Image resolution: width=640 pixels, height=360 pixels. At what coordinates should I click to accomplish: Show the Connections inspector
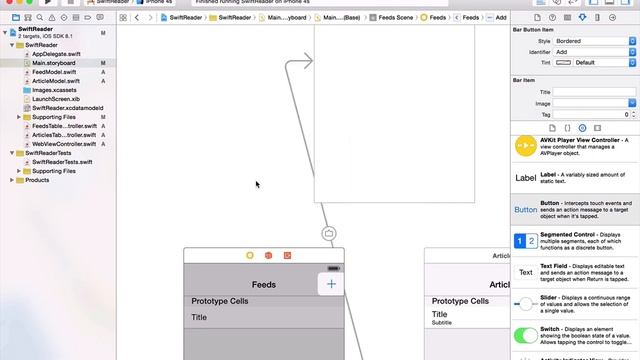(x=612, y=18)
